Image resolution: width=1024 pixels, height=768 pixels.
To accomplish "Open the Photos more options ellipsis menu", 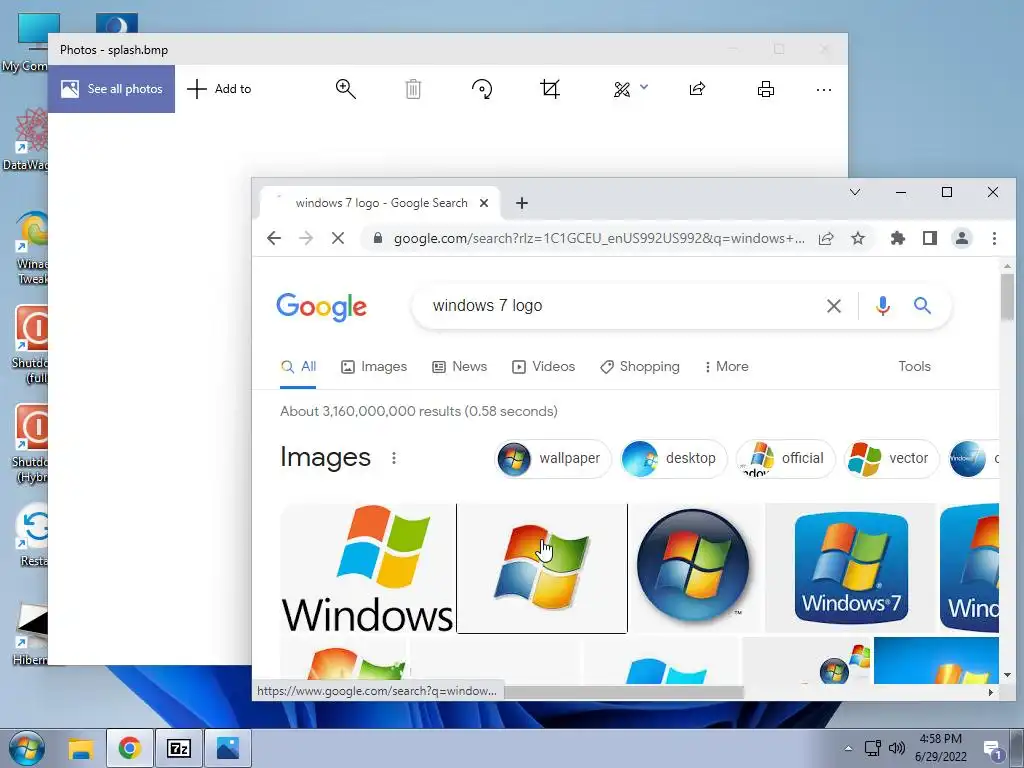I will pos(824,89).
